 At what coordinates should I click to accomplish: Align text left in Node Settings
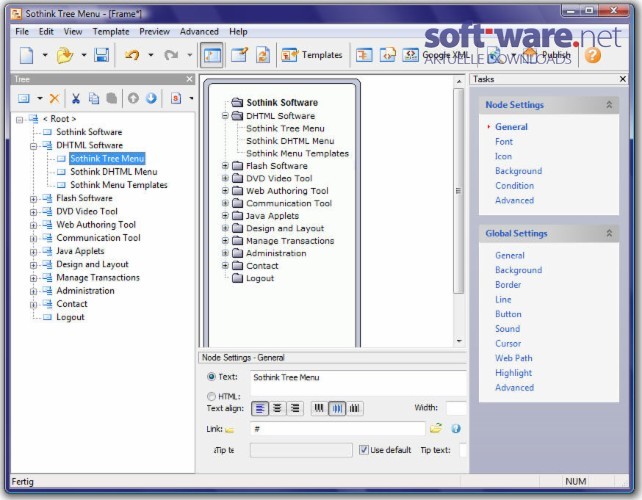tap(260, 408)
